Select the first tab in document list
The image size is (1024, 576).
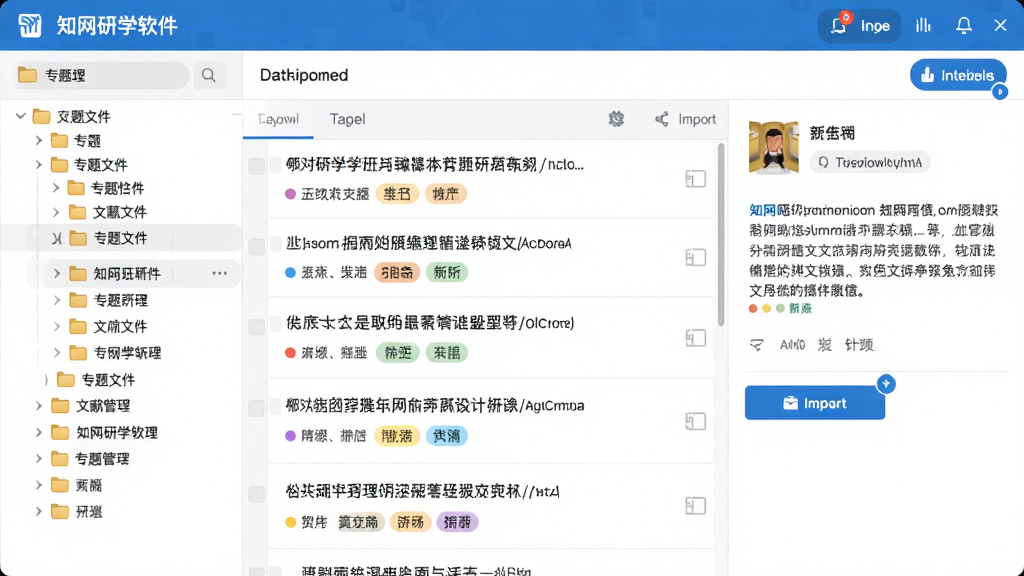(278, 119)
